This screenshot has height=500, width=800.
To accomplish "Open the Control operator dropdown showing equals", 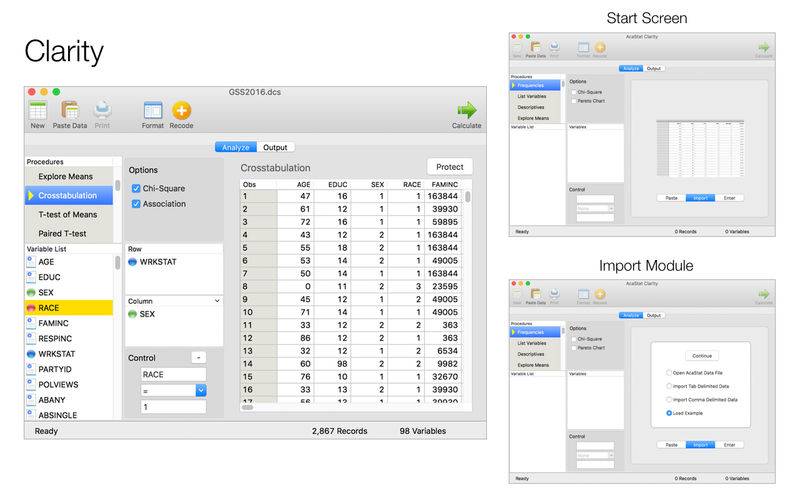I will pyautogui.click(x=201, y=390).
